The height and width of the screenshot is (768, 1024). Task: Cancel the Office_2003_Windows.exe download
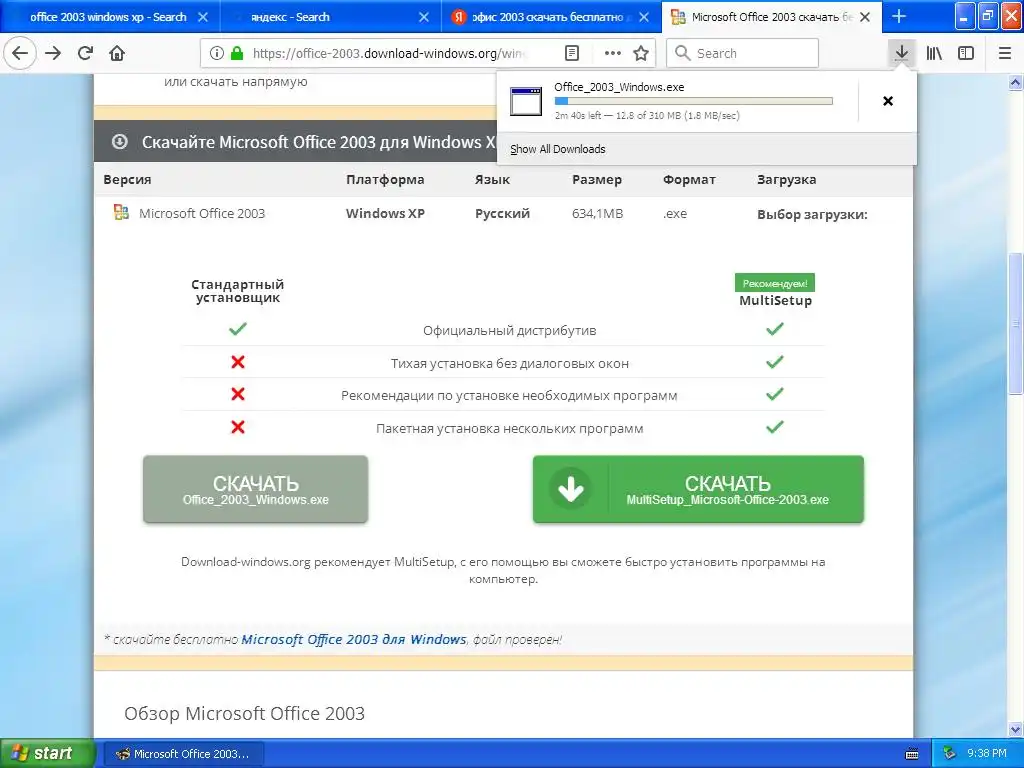888,101
